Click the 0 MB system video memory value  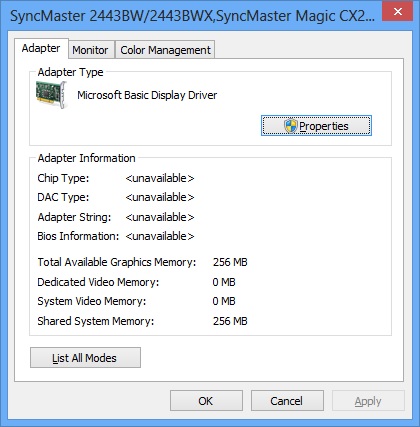[224, 301]
